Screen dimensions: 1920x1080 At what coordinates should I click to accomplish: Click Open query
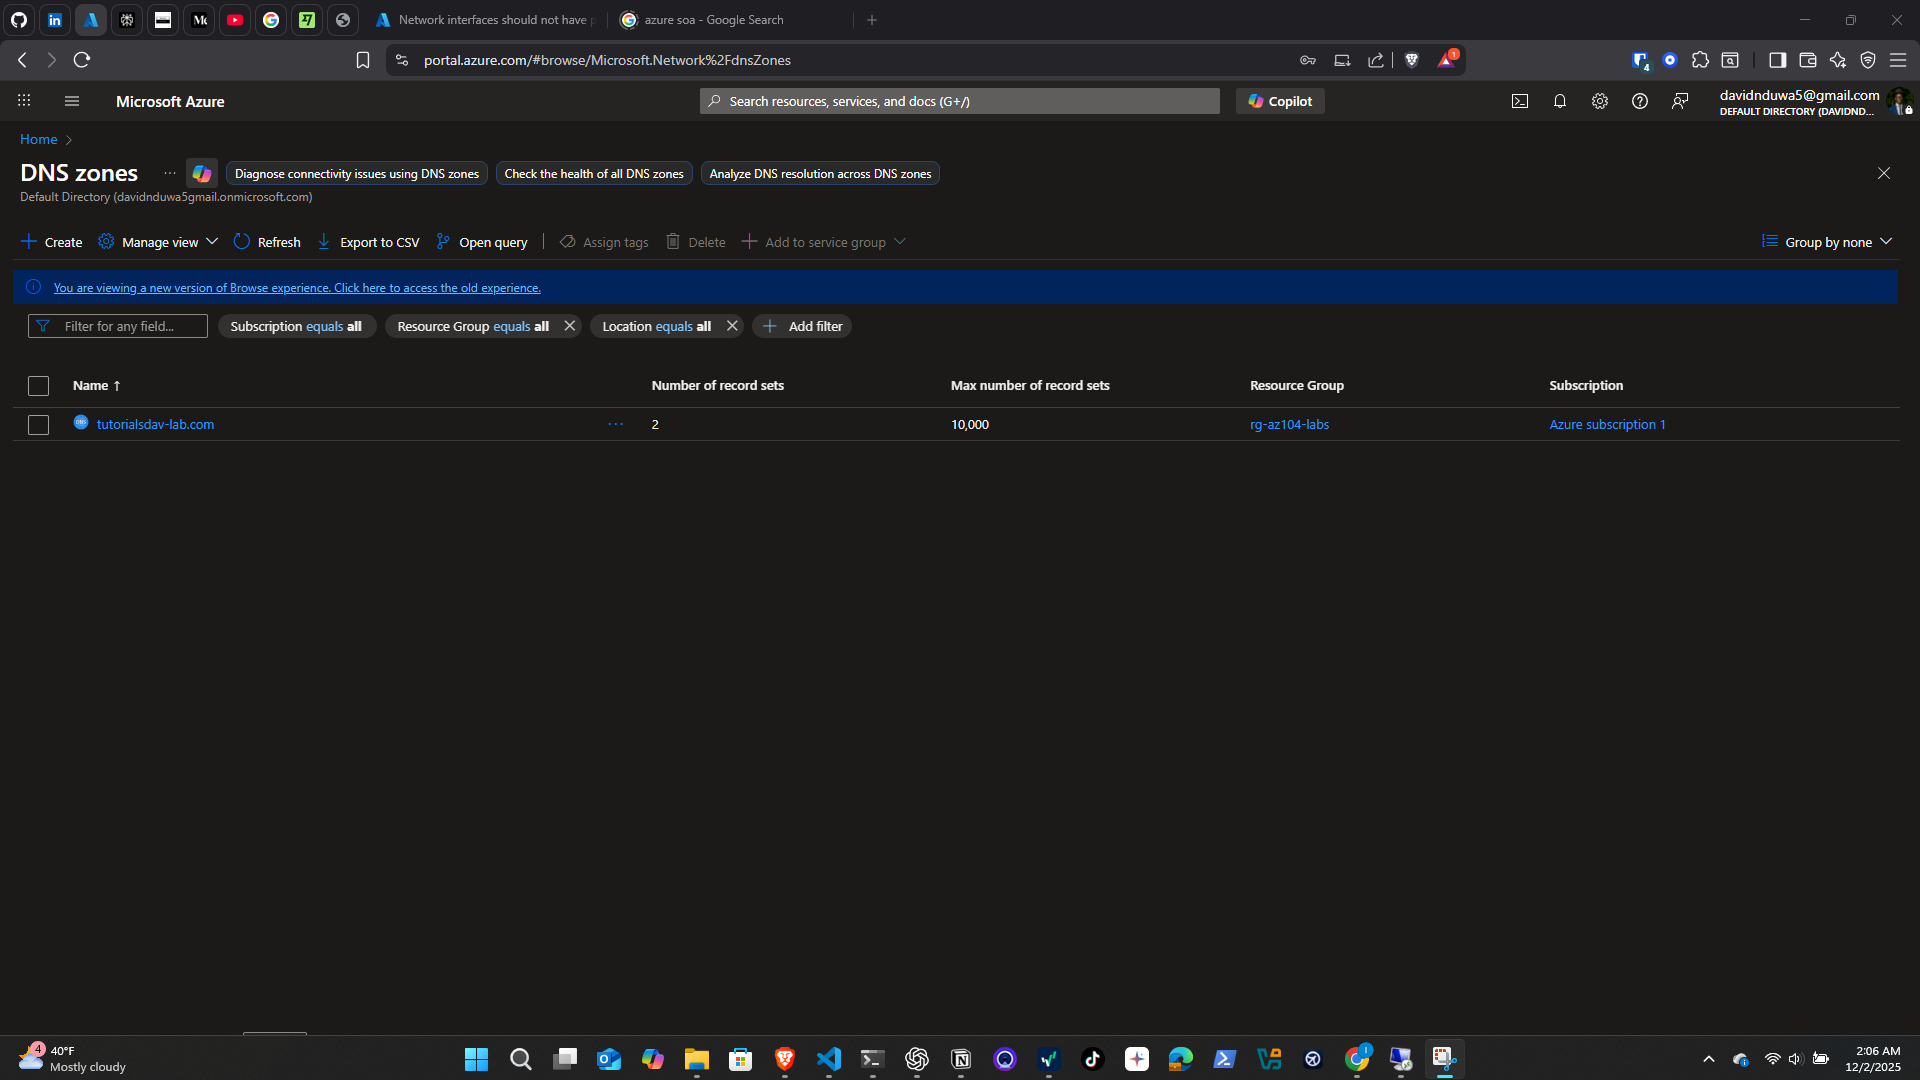482,242
